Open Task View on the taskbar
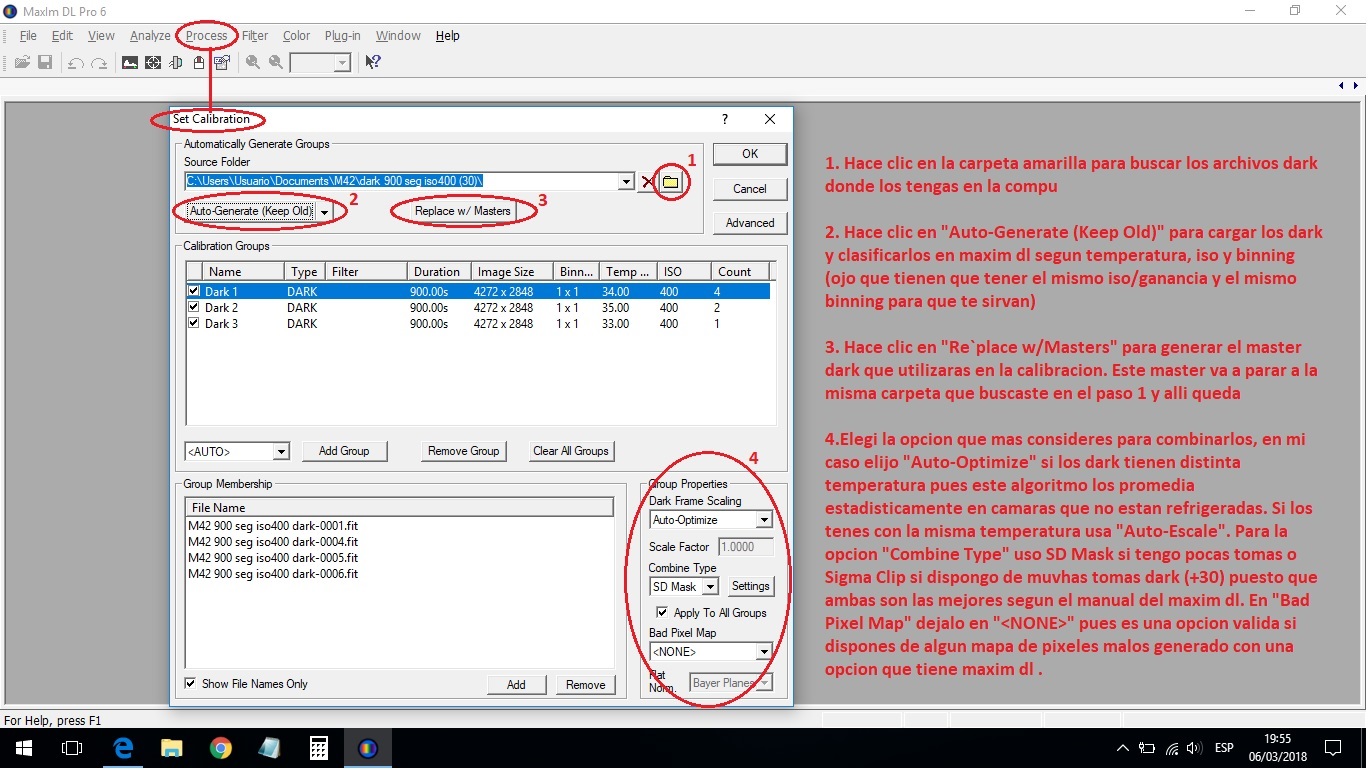Screen dimensions: 1369x770 (72, 748)
